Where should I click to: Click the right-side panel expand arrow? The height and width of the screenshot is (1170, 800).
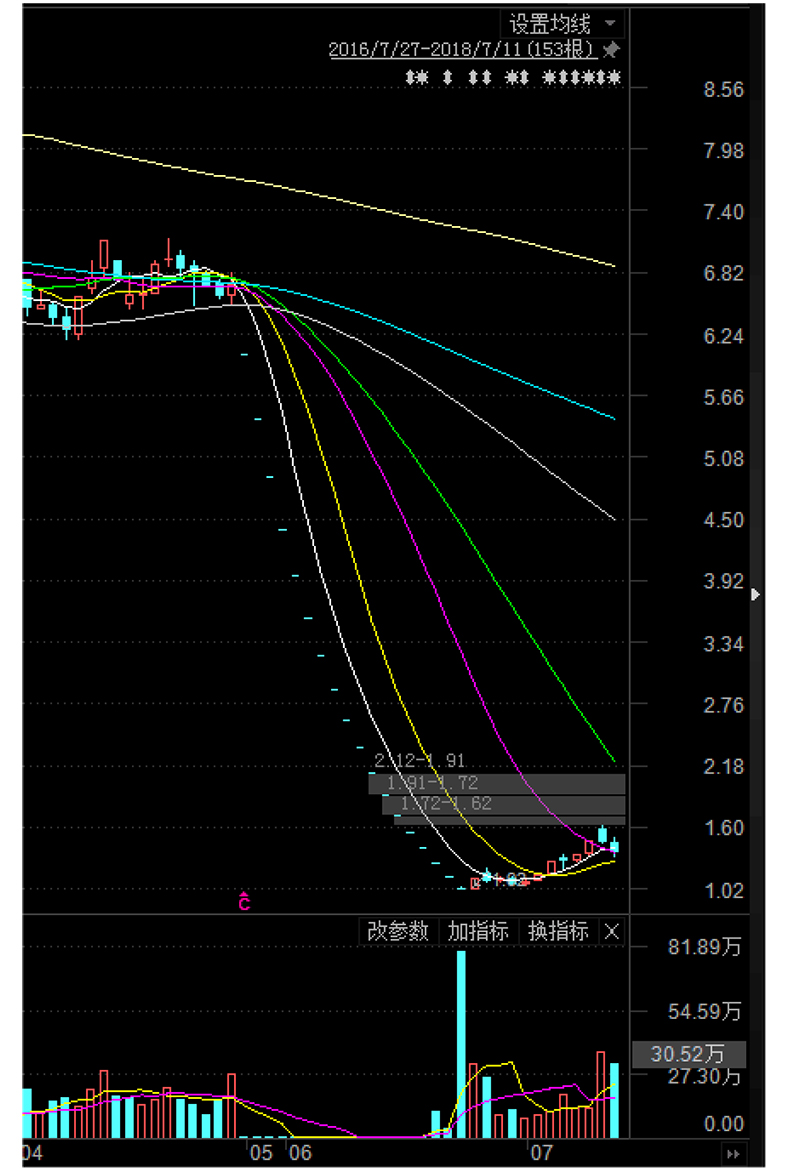(755, 594)
